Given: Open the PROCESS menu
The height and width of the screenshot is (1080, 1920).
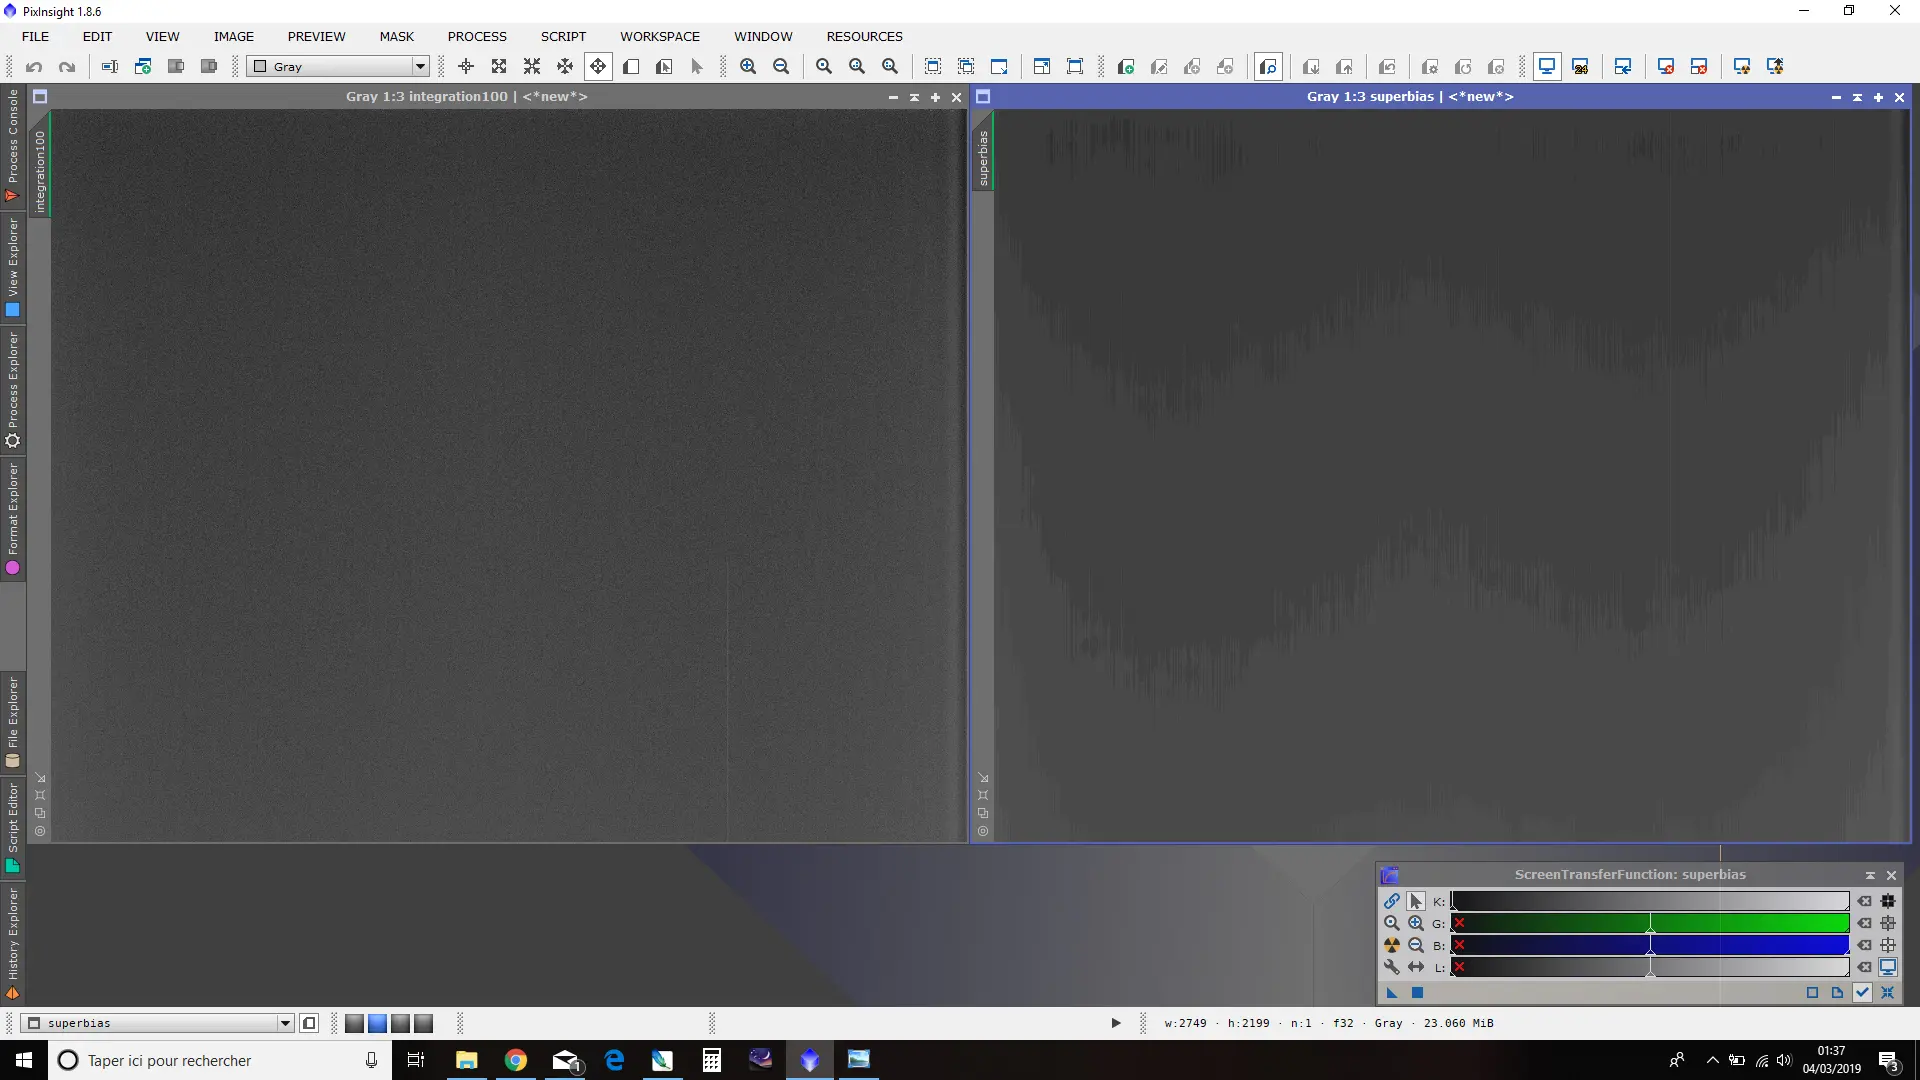Looking at the screenshot, I should tap(477, 37).
